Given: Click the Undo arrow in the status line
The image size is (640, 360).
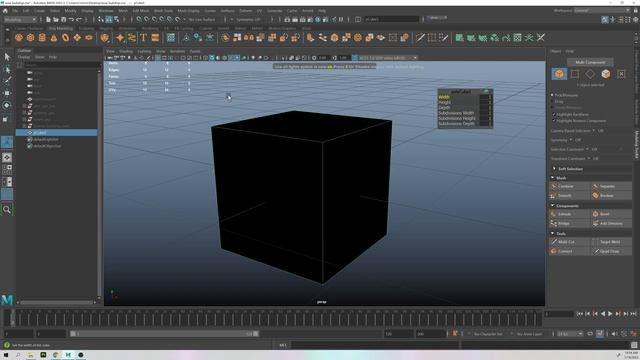Looking at the screenshot, I should click(x=71, y=19).
